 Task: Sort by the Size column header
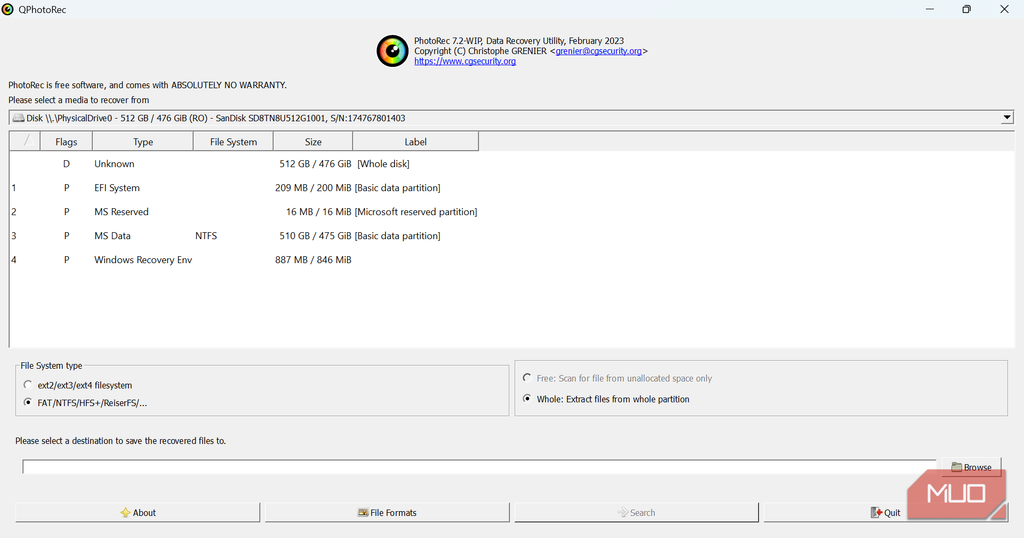click(313, 142)
